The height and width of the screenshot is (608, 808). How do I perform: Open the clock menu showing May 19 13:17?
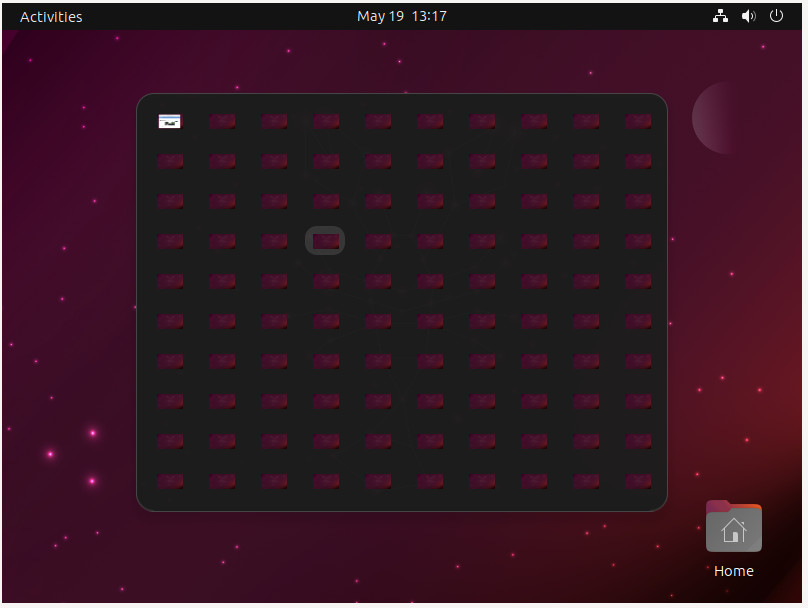(x=402, y=16)
